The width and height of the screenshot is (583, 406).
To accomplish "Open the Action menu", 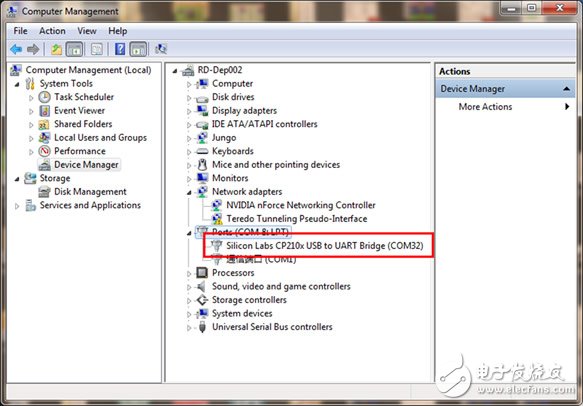I will [52, 31].
